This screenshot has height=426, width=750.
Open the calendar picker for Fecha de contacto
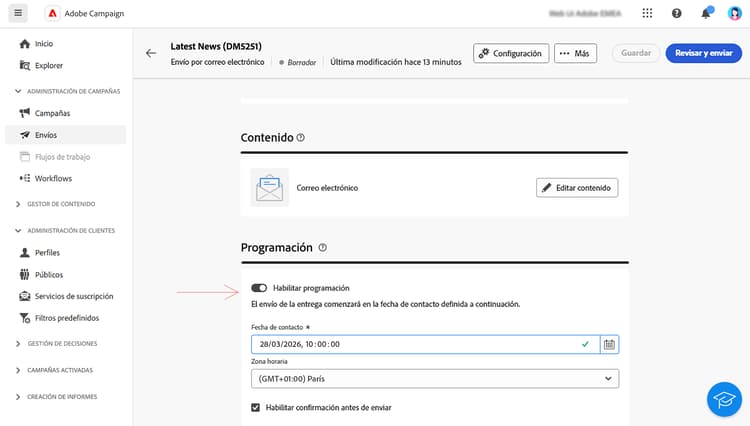pos(609,344)
